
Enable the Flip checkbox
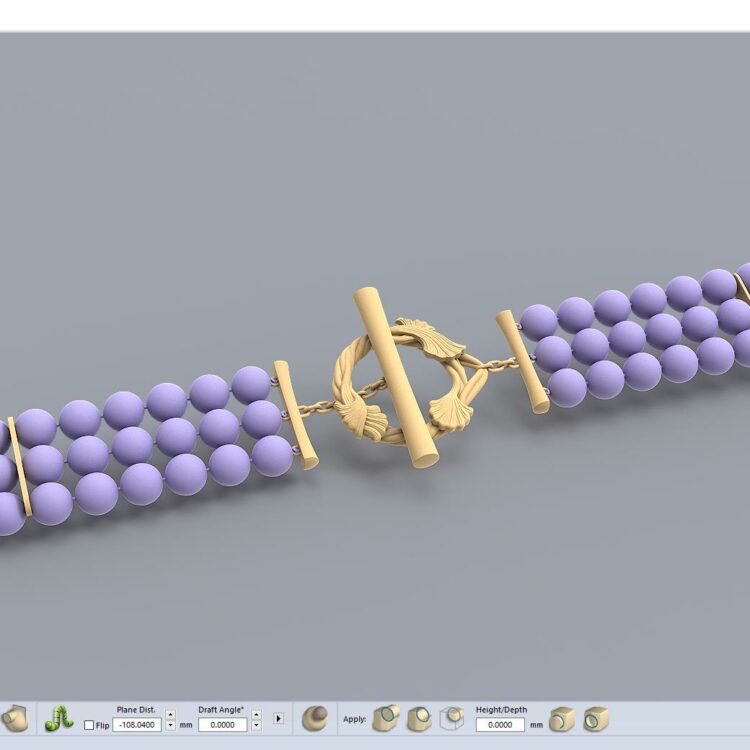point(89,725)
